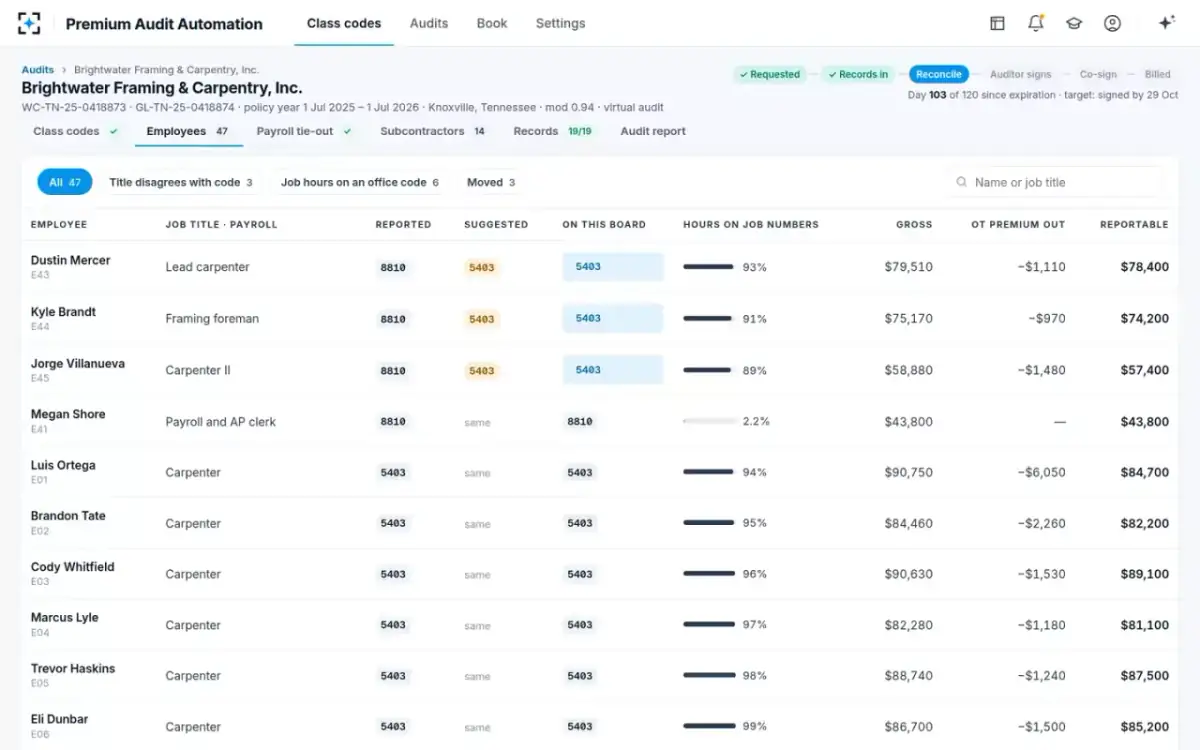Click the reportable amount $85,200
Image resolution: width=1200 pixels, height=750 pixels.
(x=1144, y=727)
